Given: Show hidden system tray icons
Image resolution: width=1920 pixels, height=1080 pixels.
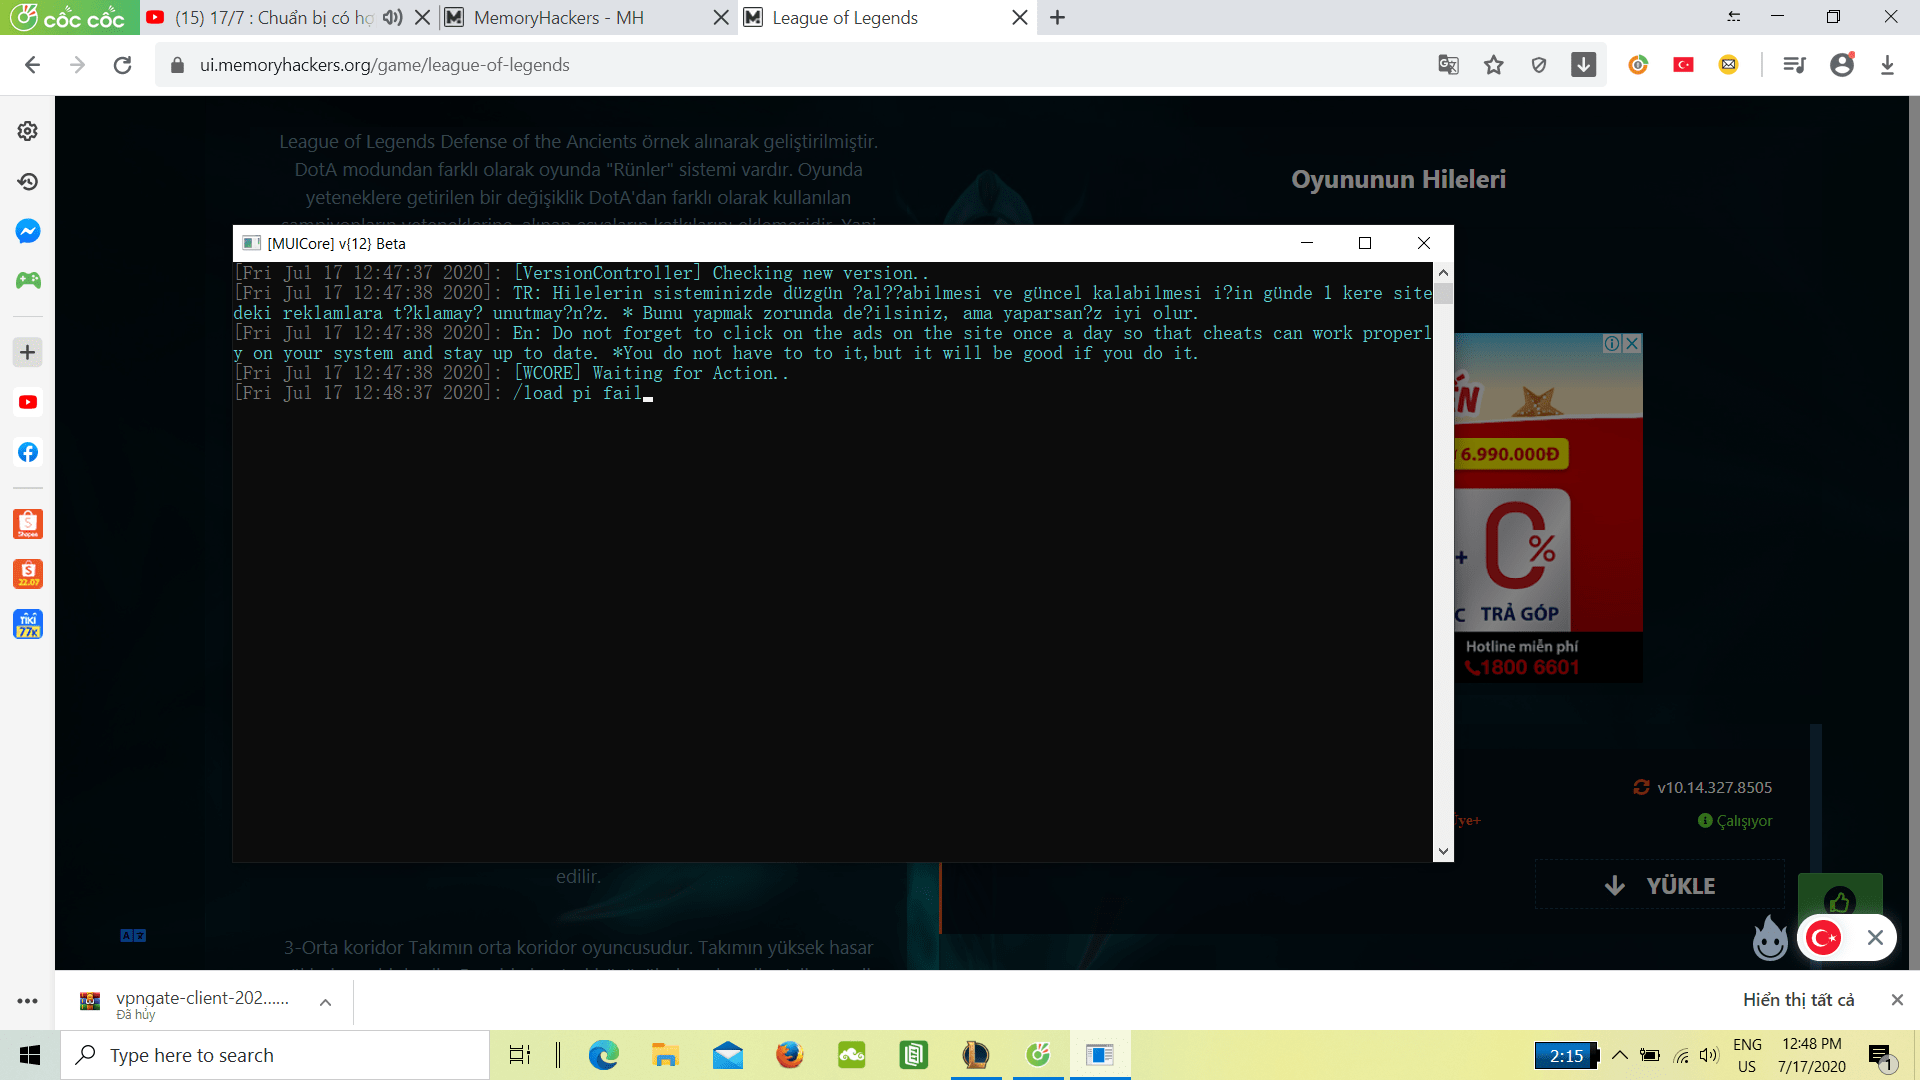Looking at the screenshot, I should pos(1620,1055).
